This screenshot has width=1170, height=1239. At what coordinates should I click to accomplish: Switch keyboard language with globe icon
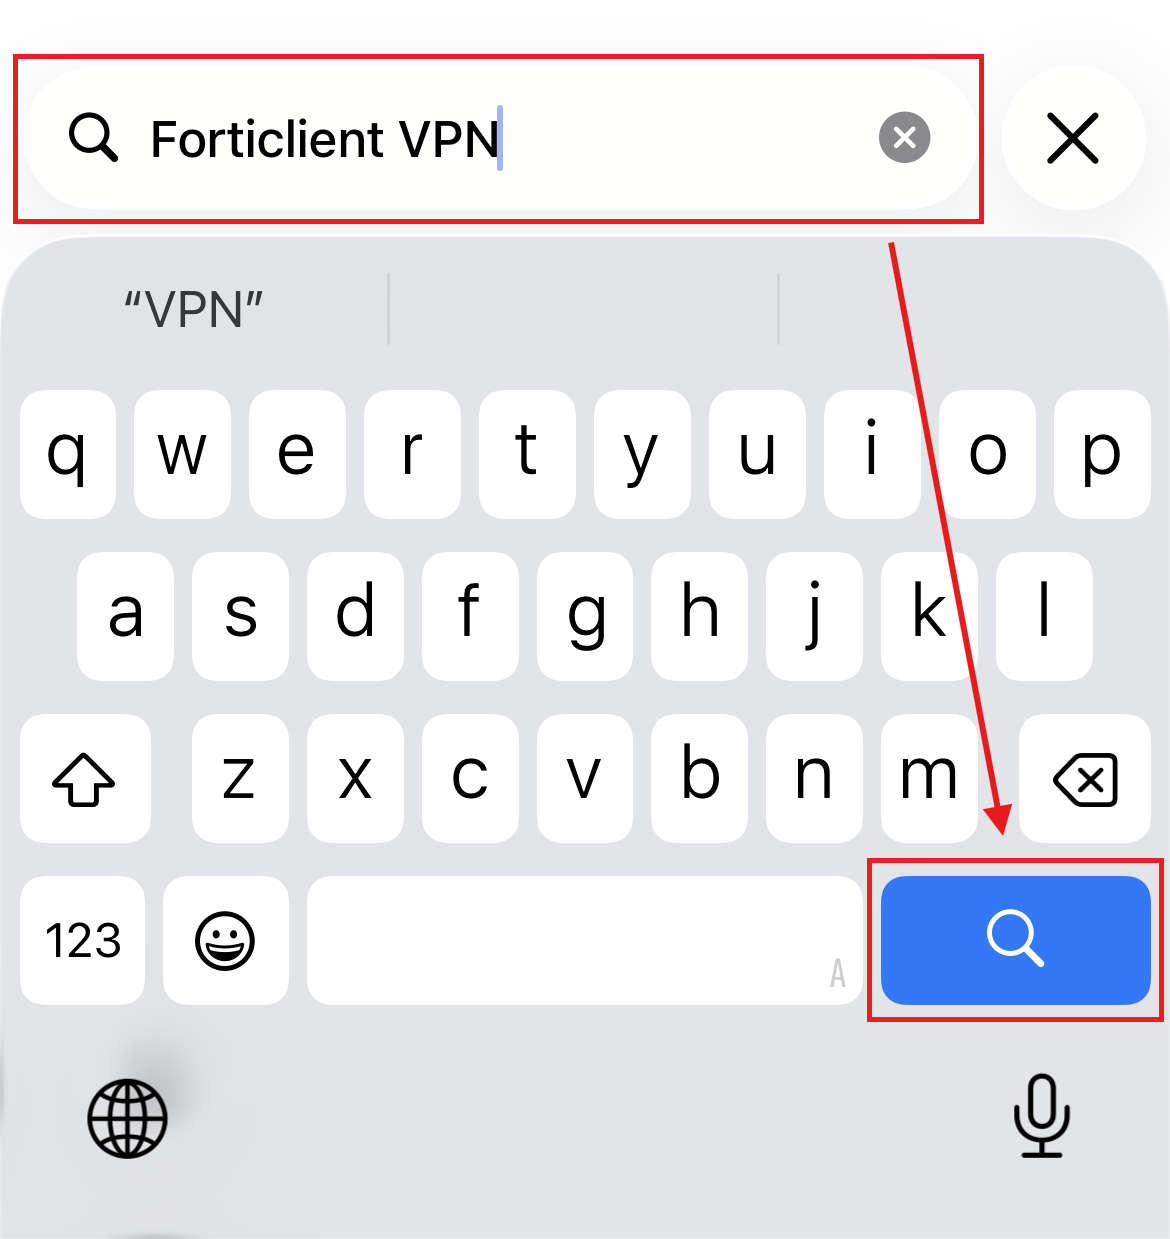tap(127, 1118)
